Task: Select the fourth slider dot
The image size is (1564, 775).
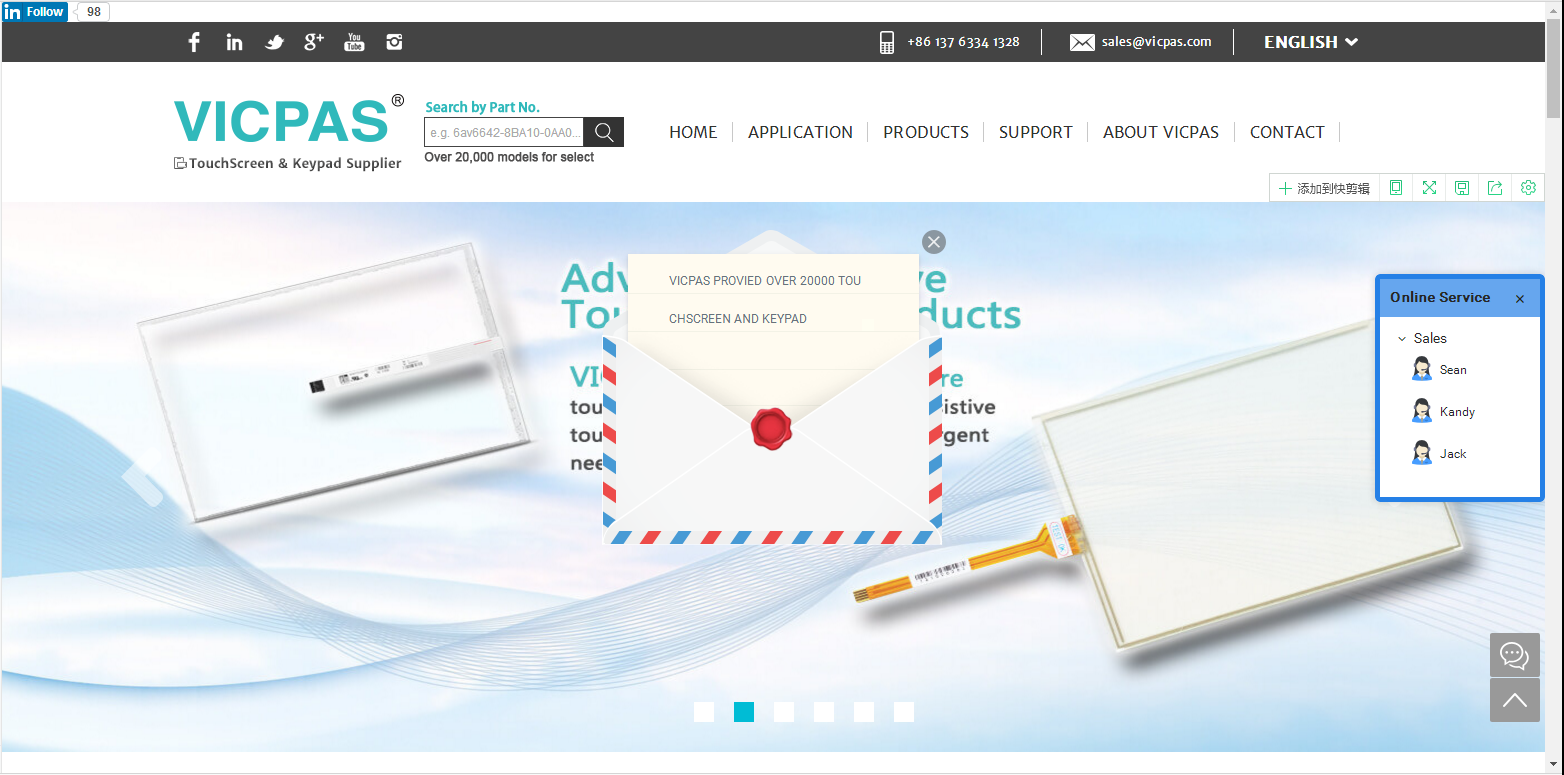Action: click(x=824, y=712)
